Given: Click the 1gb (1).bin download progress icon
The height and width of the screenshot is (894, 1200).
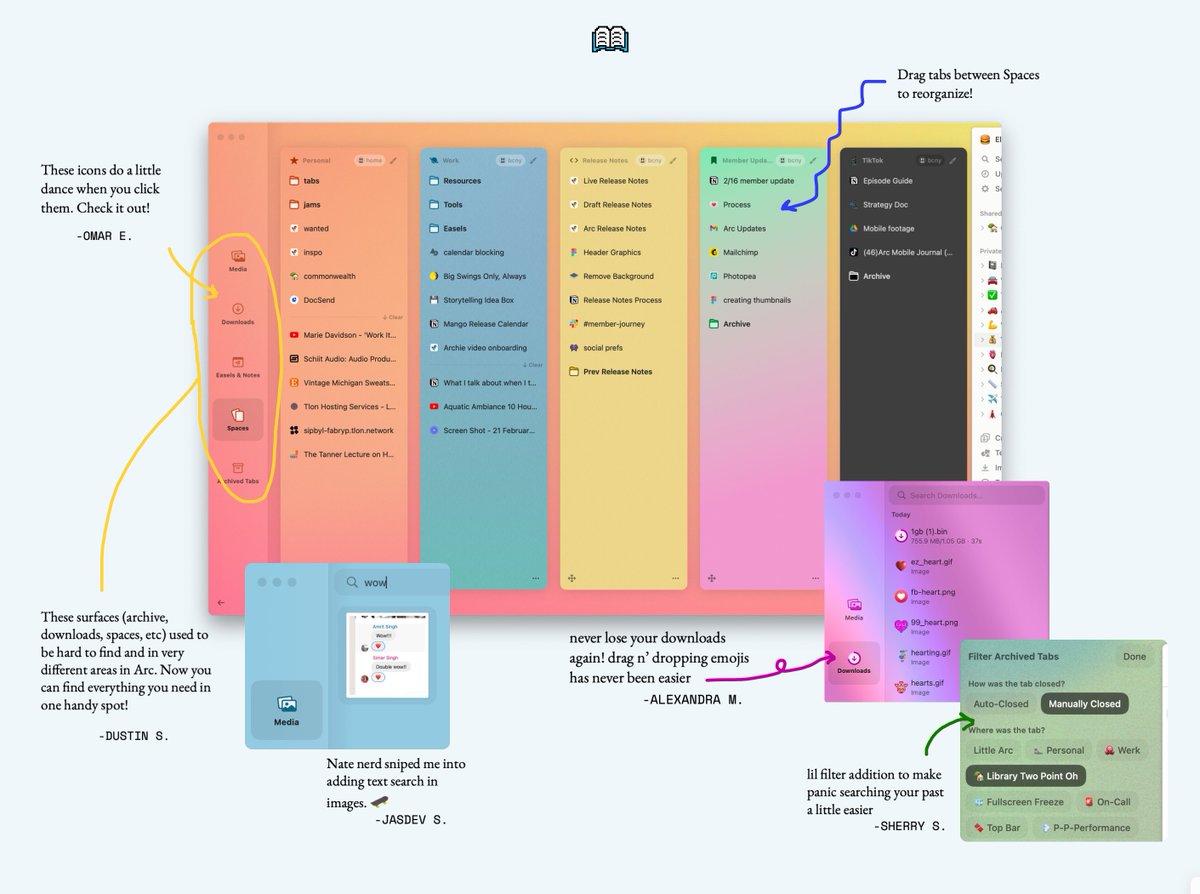Looking at the screenshot, I should point(901,535).
